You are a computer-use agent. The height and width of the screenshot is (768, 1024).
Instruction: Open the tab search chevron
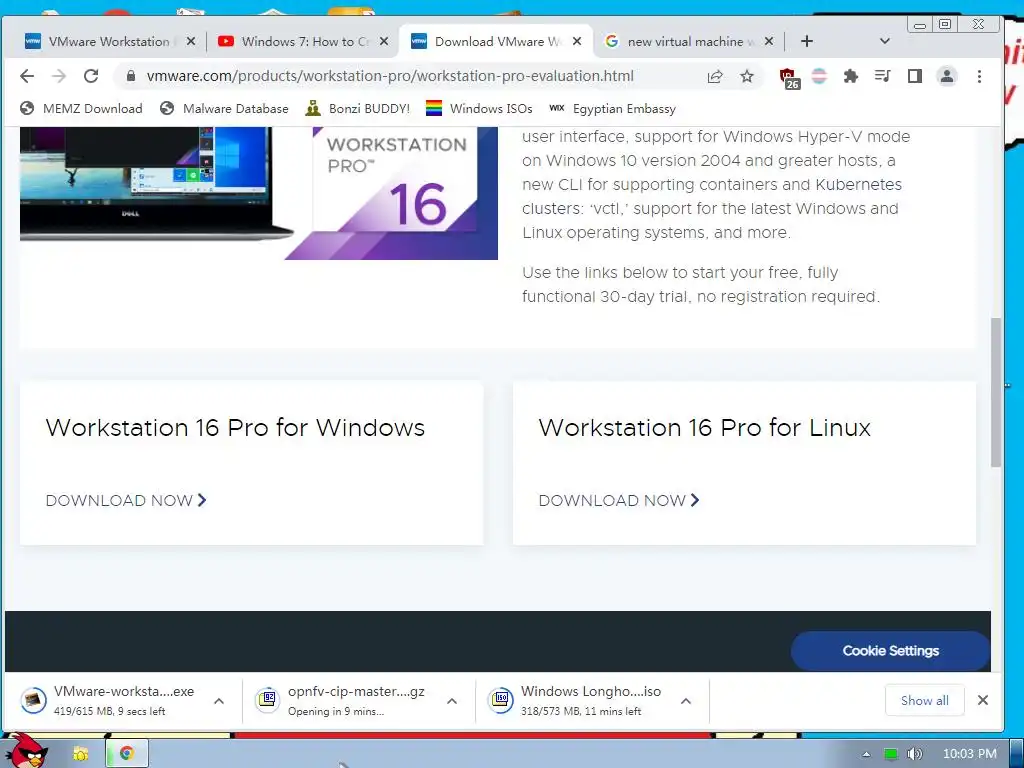tap(885, 41)
